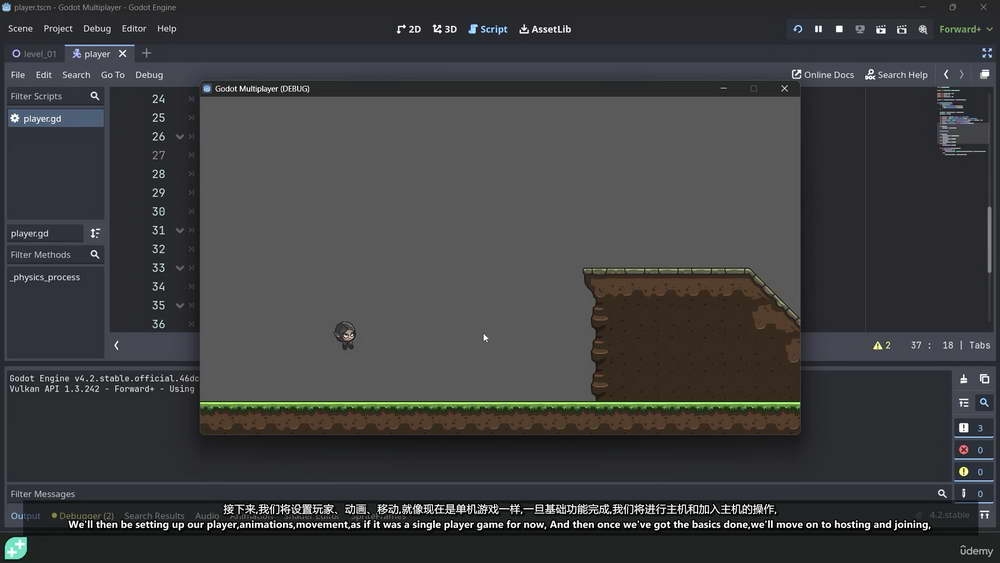Open the script editor Search menu
Viewport: 1000px width, 563px height.
(76, 75)
